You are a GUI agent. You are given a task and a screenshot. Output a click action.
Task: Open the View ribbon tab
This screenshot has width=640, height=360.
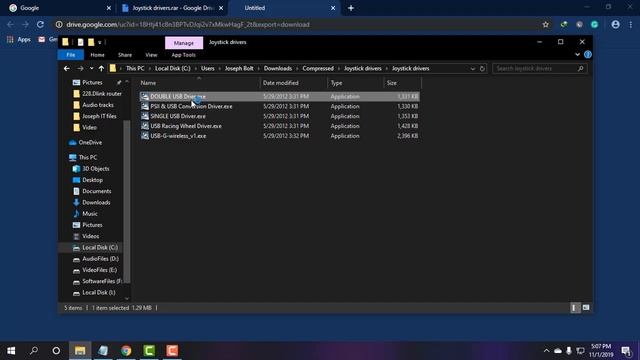point(151,55)
